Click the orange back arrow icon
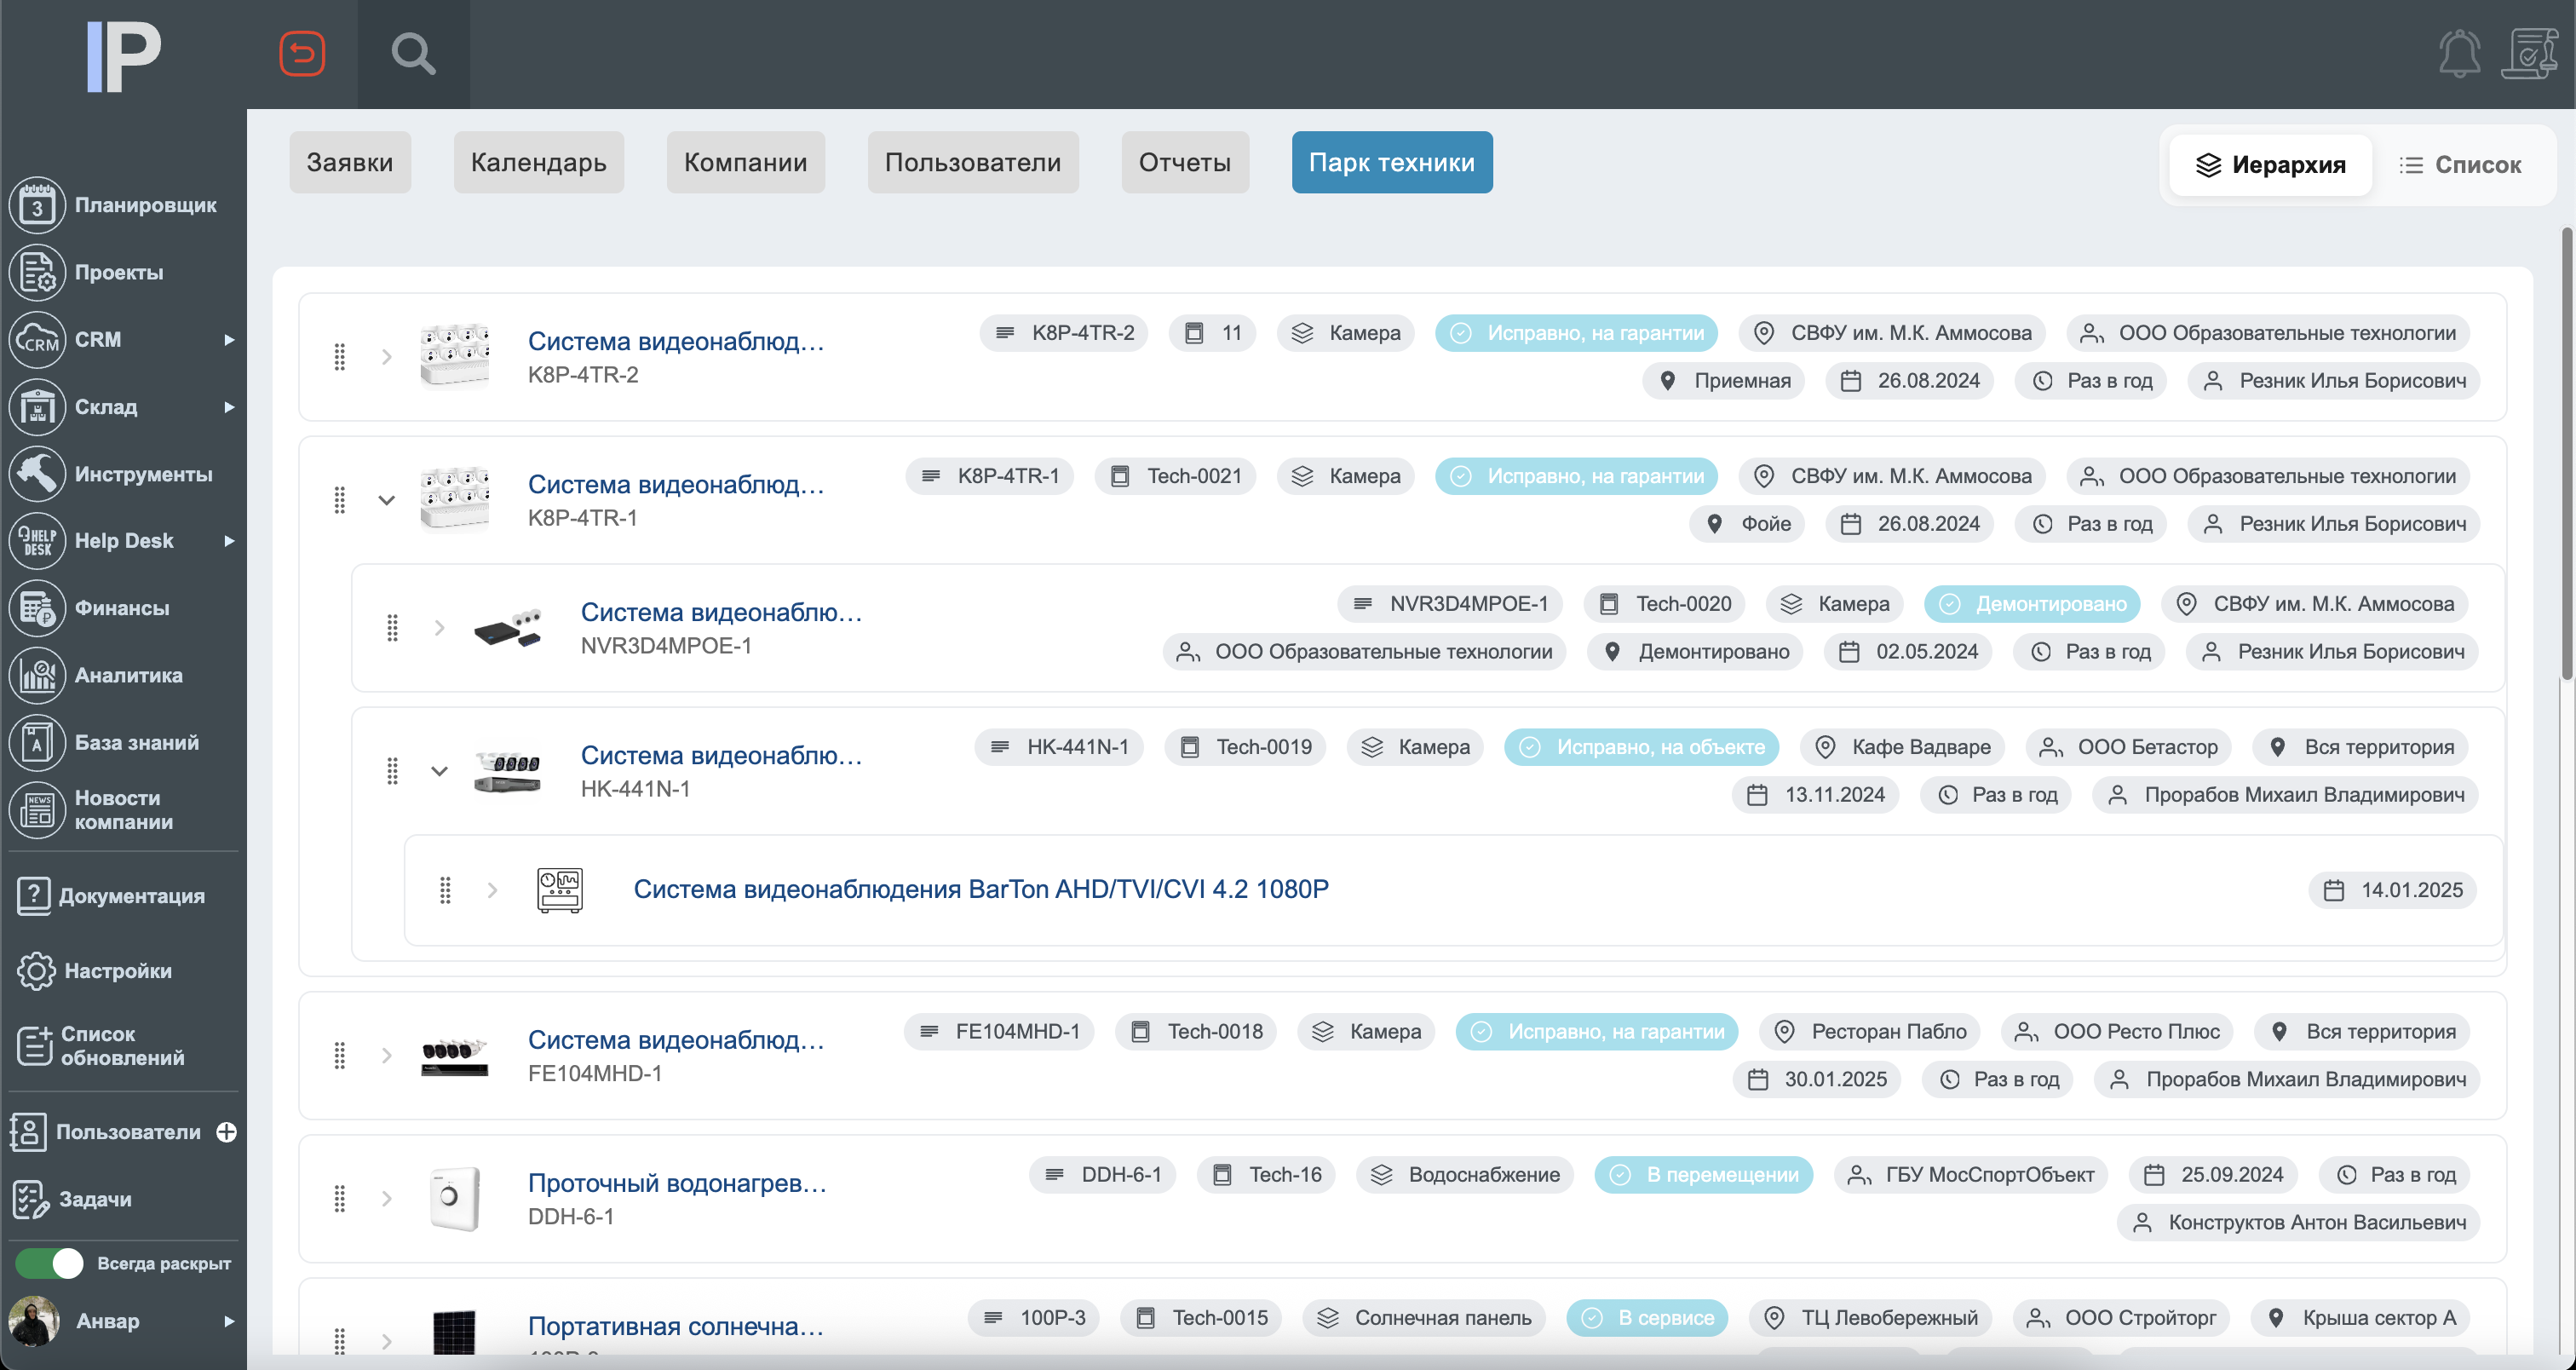This screenshot has width=2576, height=1370. [302, 54]
